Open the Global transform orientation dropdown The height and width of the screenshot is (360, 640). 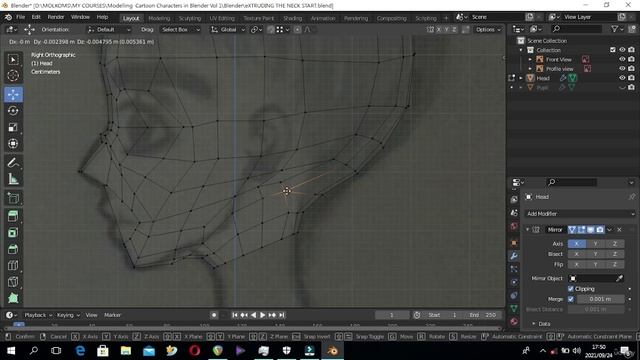pyautogui.click(x=228, y=29)
